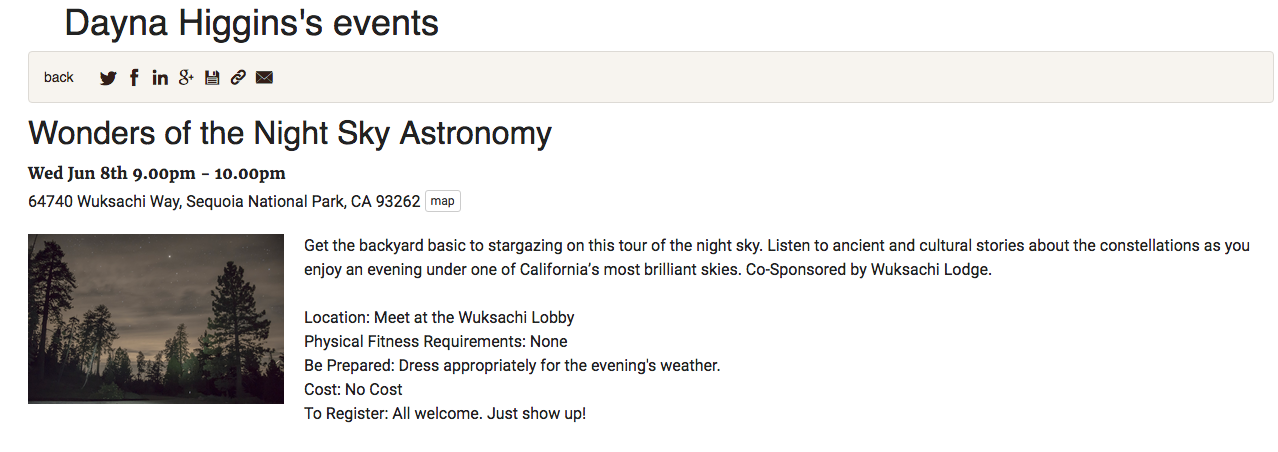Click the back link in toolbar
1278x452 pixels.
click(59, 77)
